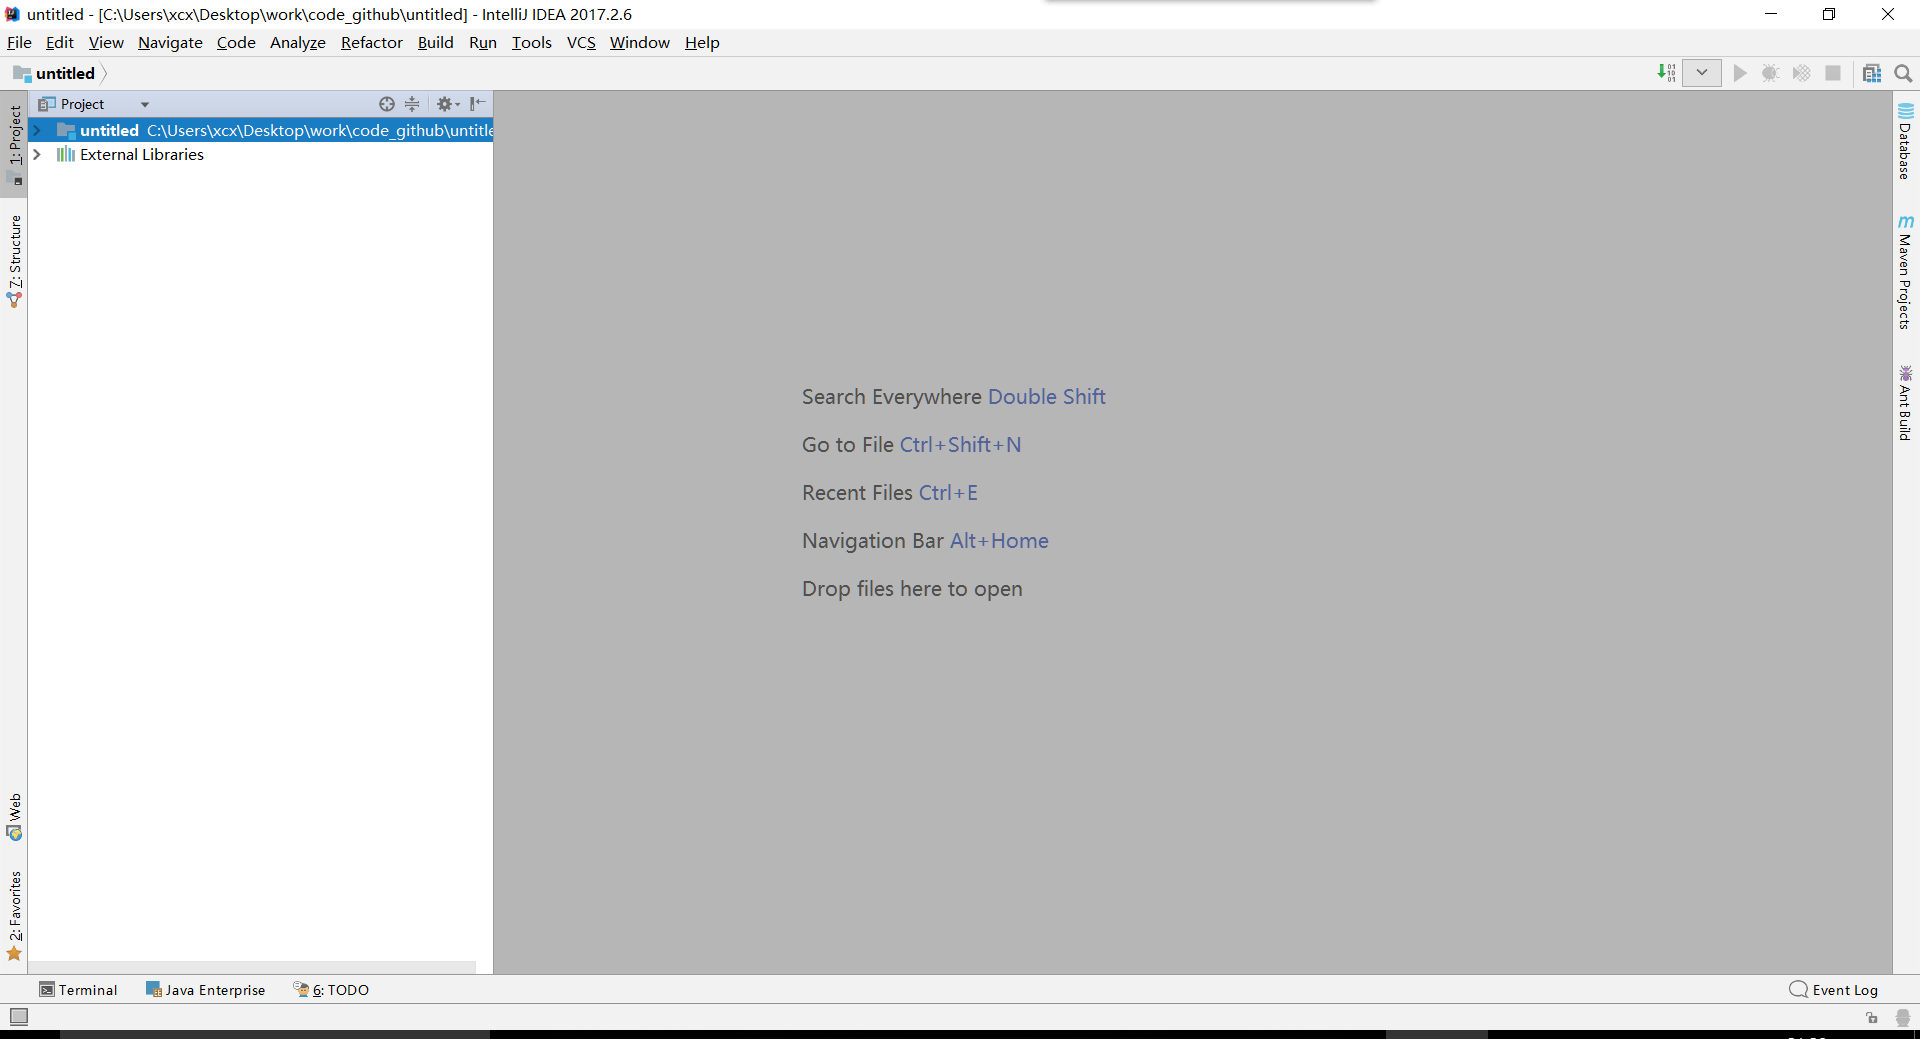Open the View menu
The height and width of the screenshot is (1039, 1920).
click(x=106, y=42)
